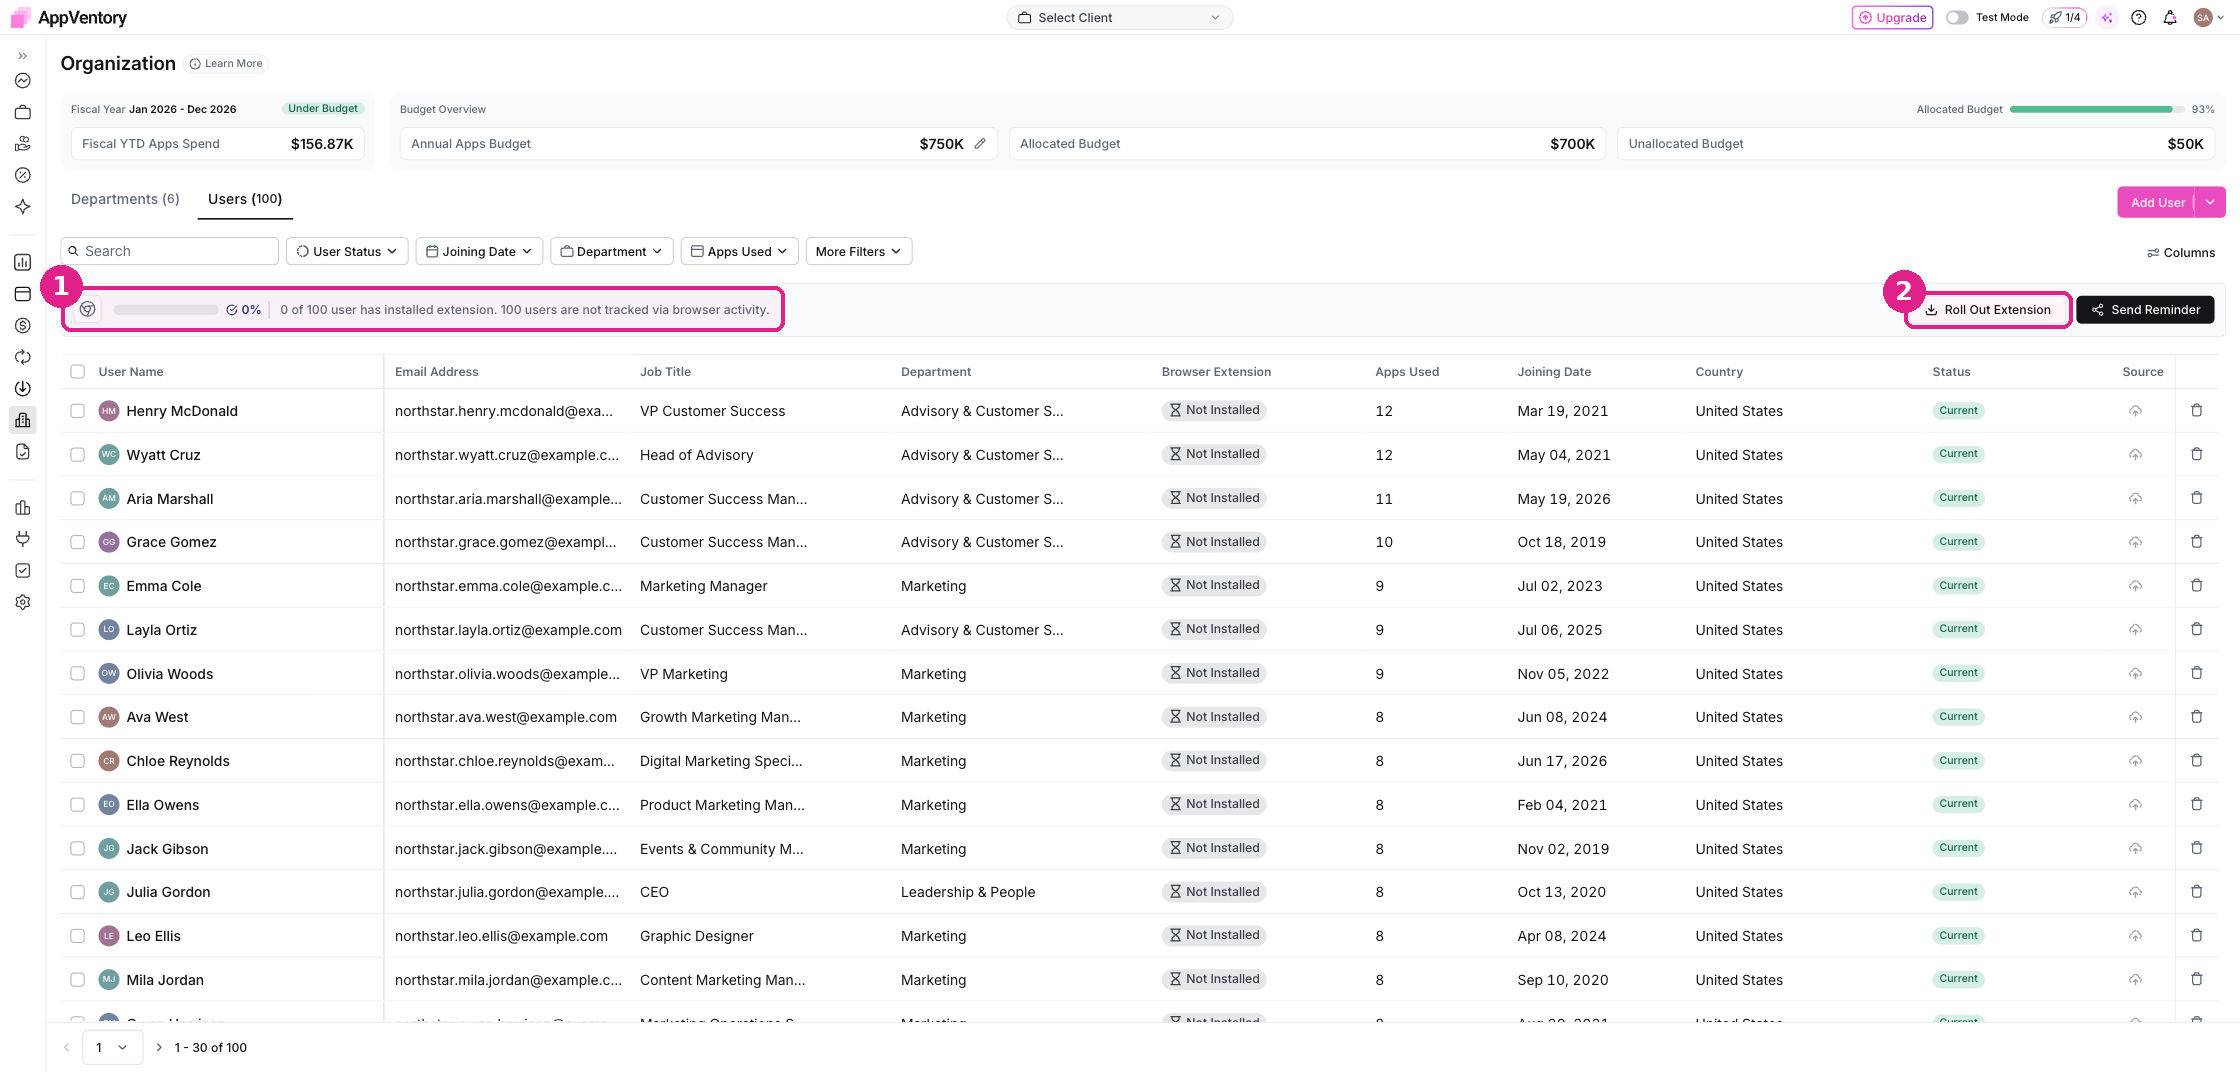Sort by User Name column header
The height and width of the screenshot is (1072, 2240).
coord(131,371)
